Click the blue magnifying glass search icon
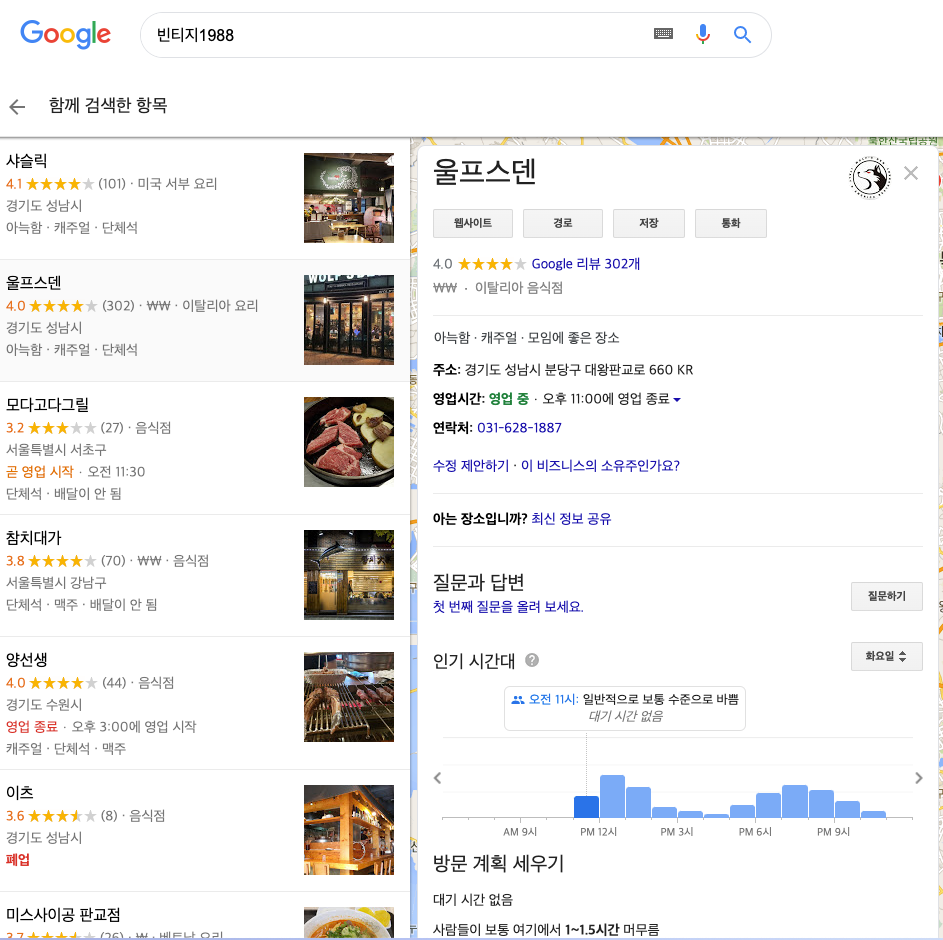943x940 pixels. point(742,34)
